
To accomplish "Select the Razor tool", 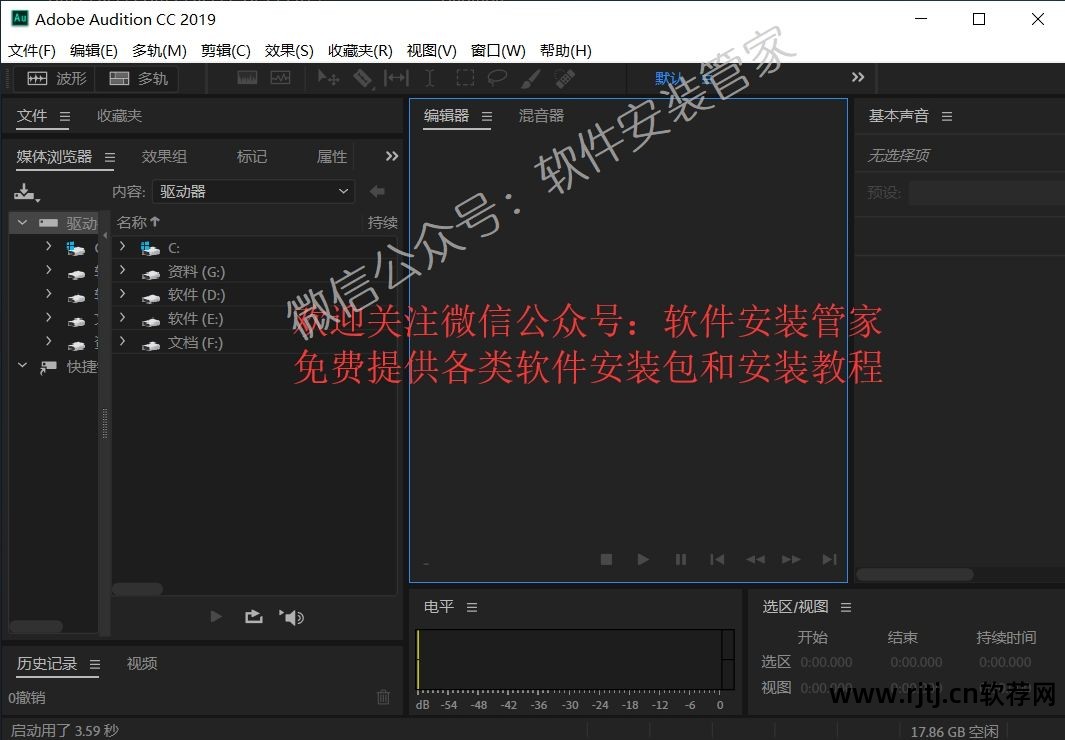I will click(363, 79).
